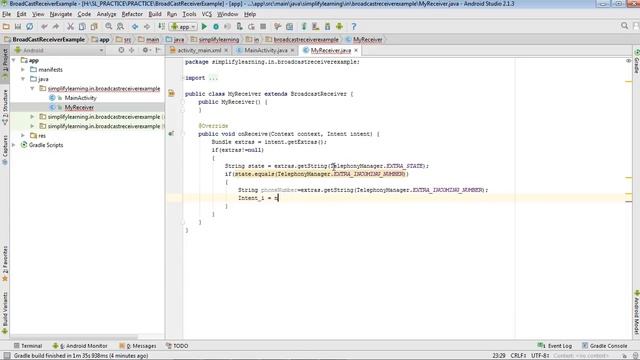640x360 pixels.
Task: Click the Save All toolbar icon
Action: click(18, 27)
